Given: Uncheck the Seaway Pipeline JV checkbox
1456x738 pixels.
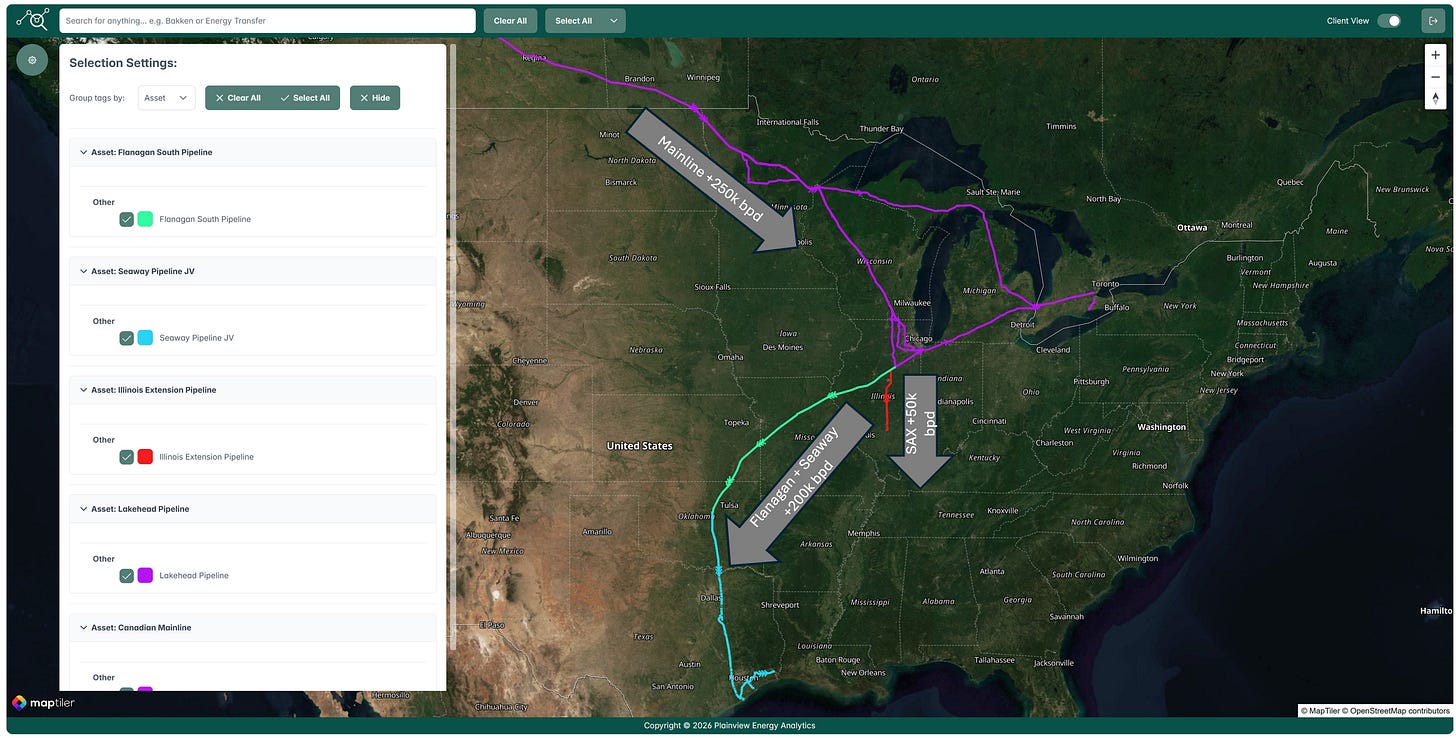Looking at the screenshot, I should click(x=126, y=338).
